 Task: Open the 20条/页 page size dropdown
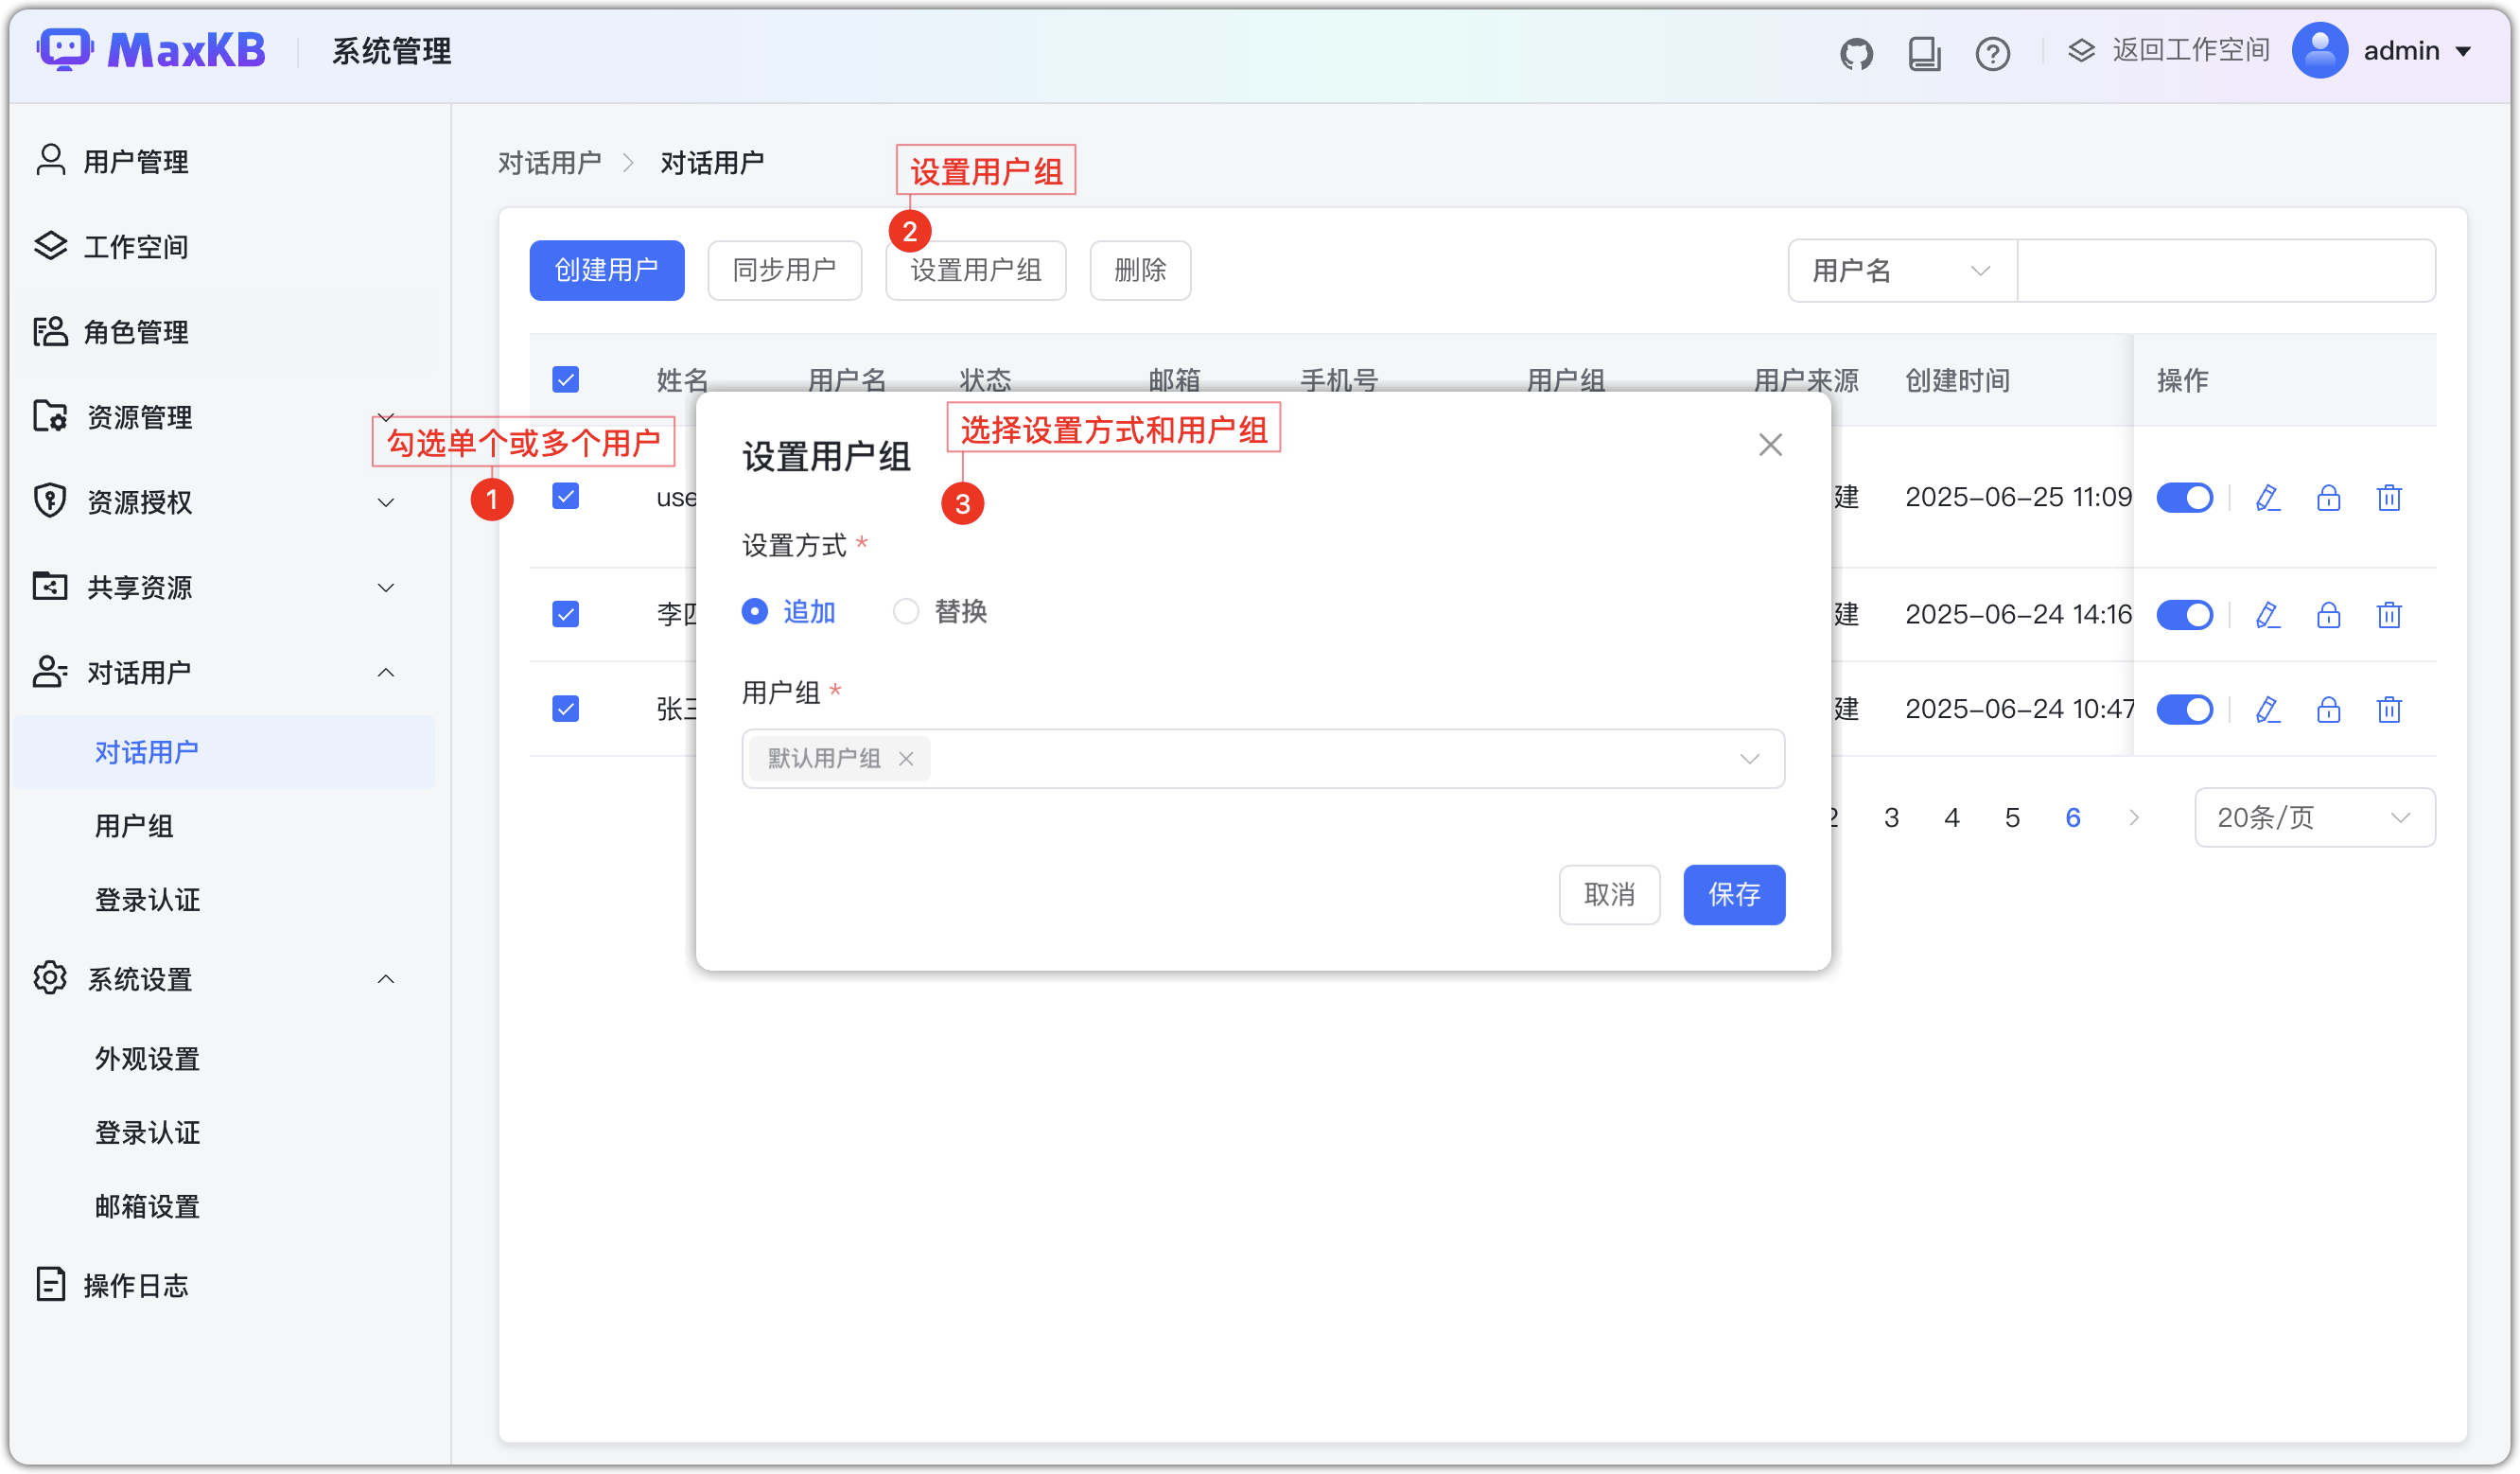[x=2314, y=817]
